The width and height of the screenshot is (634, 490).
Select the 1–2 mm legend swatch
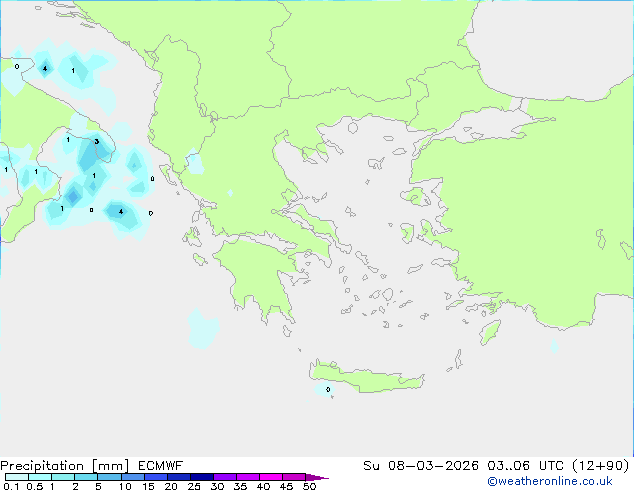coord(63,477)
